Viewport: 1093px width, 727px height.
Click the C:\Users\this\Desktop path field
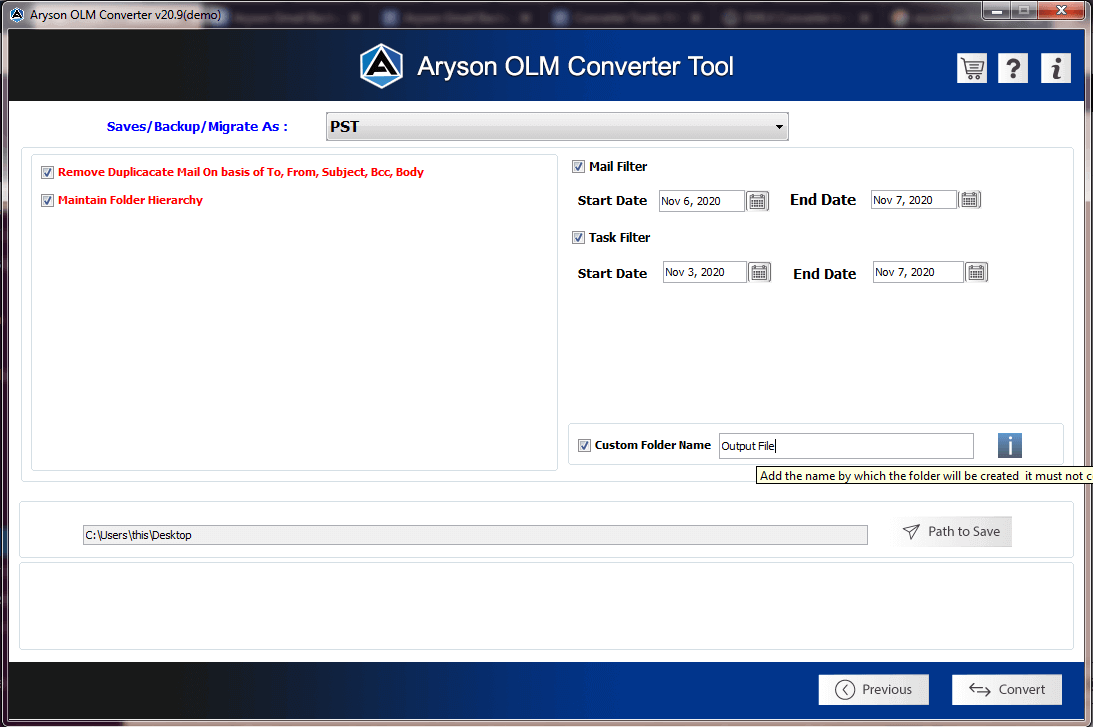pos(475,535)
